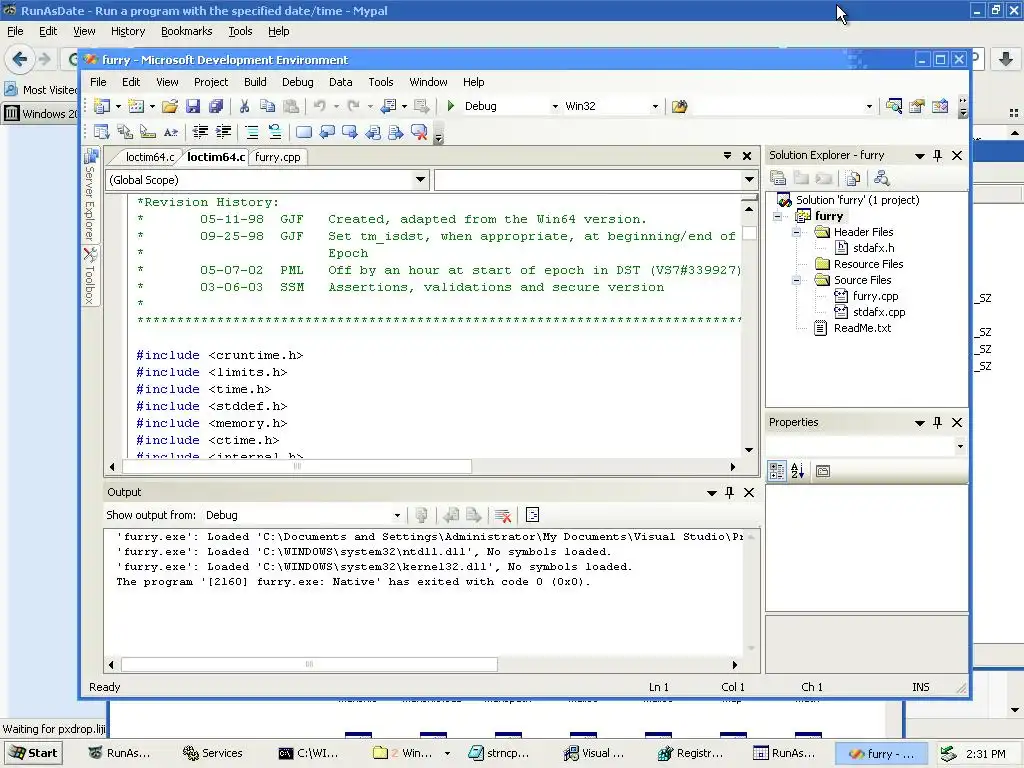Screen dimensions: 1024x768
Task: Click Clear All icon in Output pane
Action: coord(502,515)
